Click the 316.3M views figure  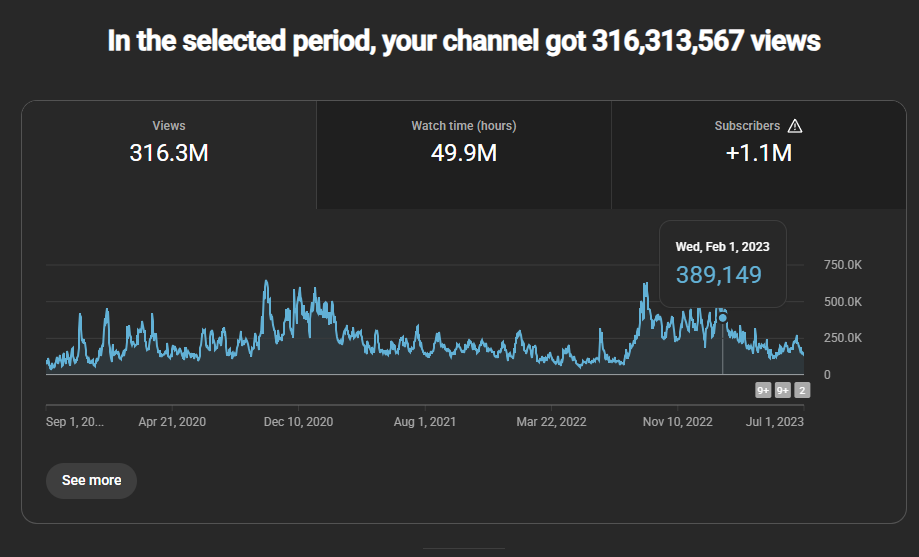click(x=169, y=153)
